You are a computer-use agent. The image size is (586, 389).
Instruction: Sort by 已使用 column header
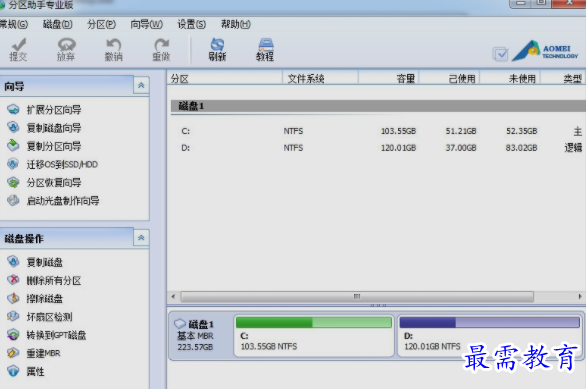[x=450, y=78]
